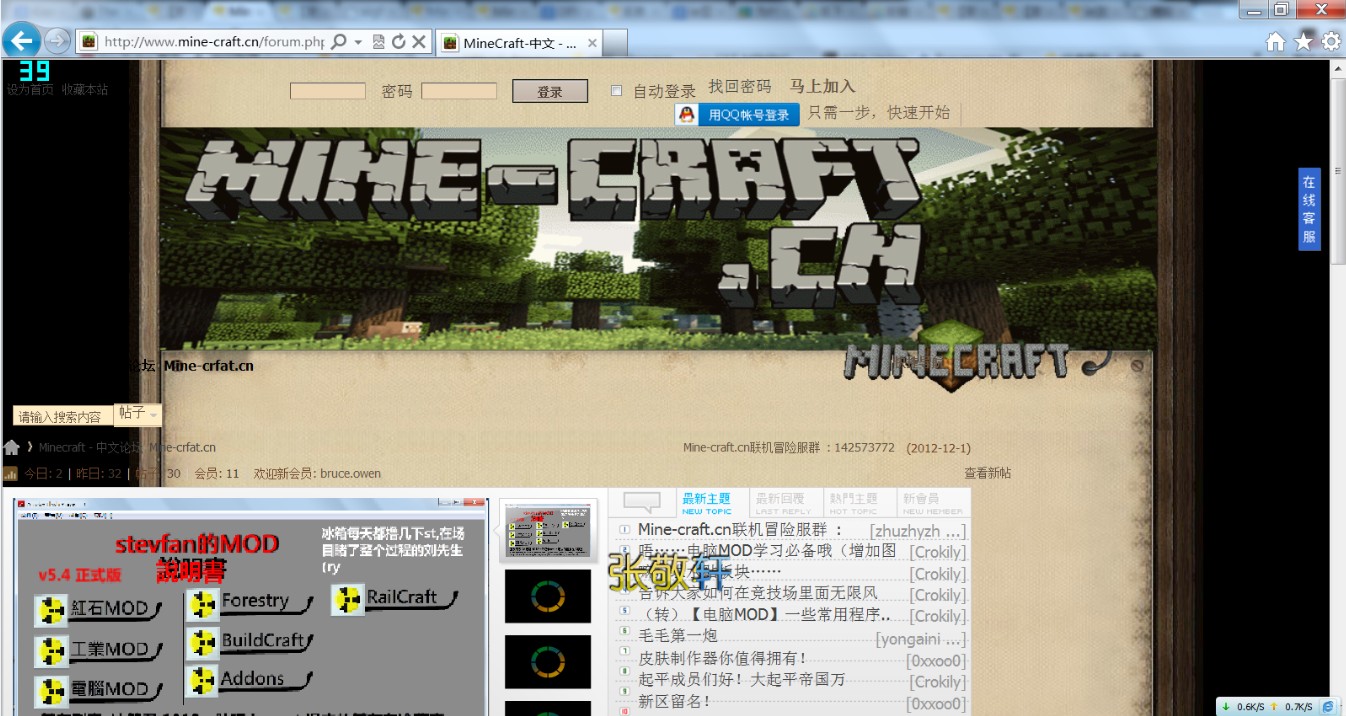Viewport: 1346px width, 716px height.
Task: Open author [yongaini ...] profile
Action: coord(921,638)
